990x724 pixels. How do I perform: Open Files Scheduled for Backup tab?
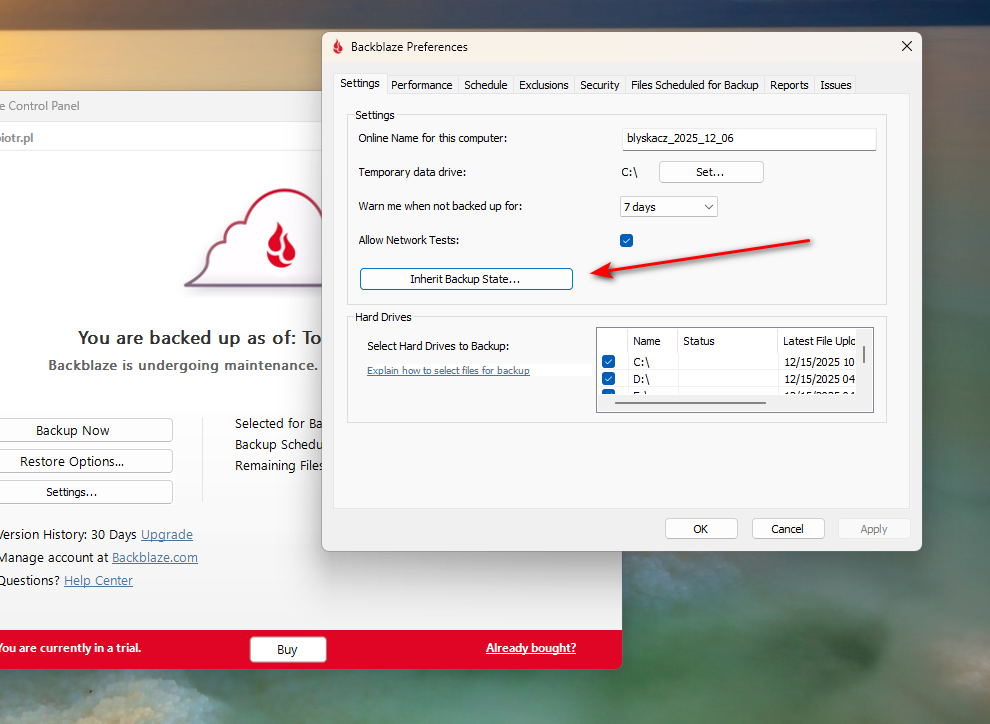694,85
